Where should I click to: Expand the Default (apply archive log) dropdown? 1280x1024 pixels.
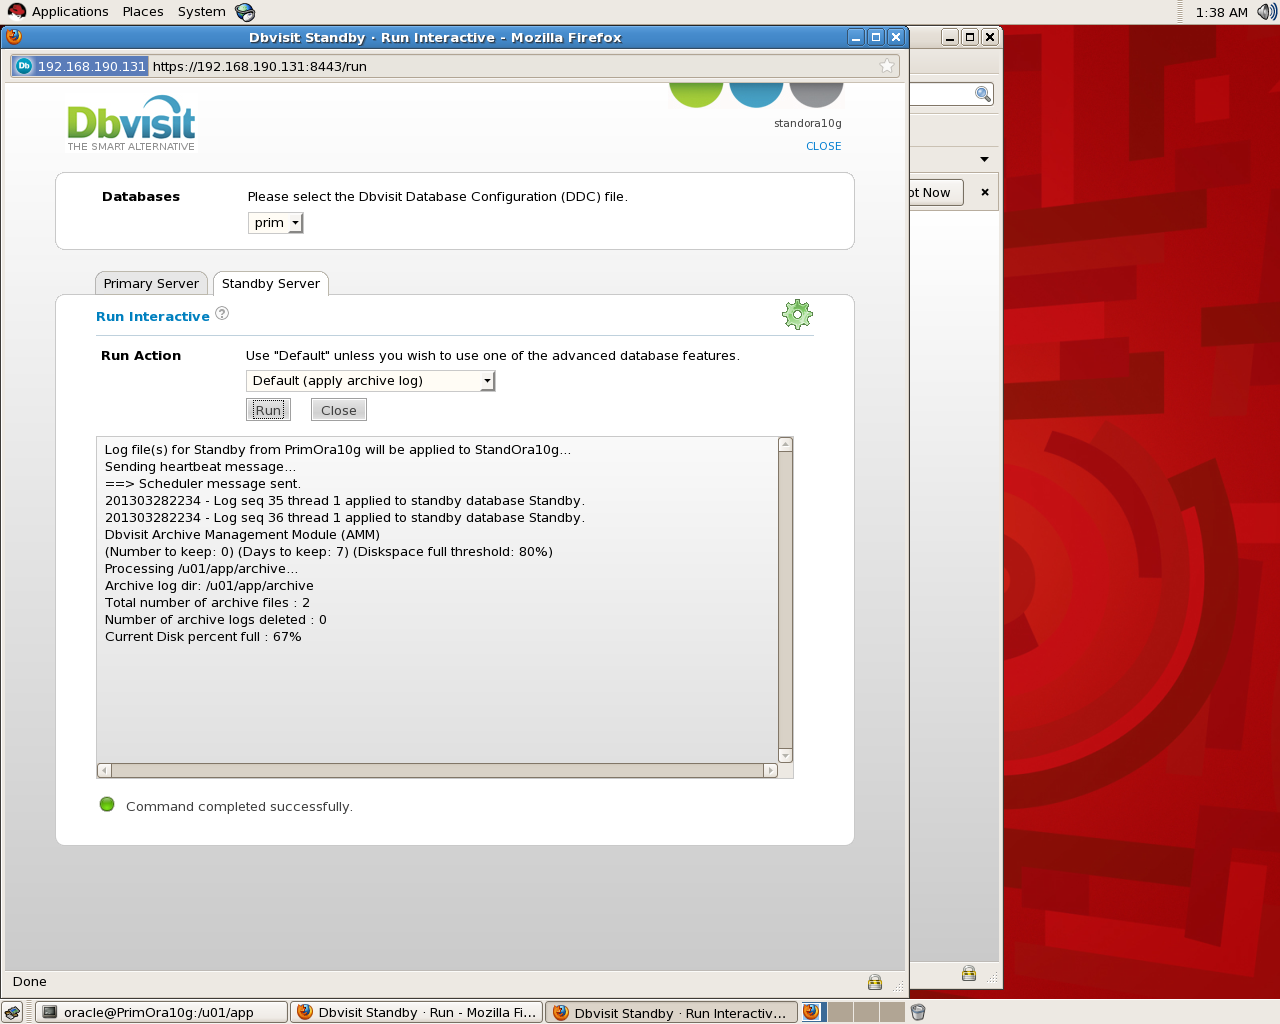[x=370, y=381]
